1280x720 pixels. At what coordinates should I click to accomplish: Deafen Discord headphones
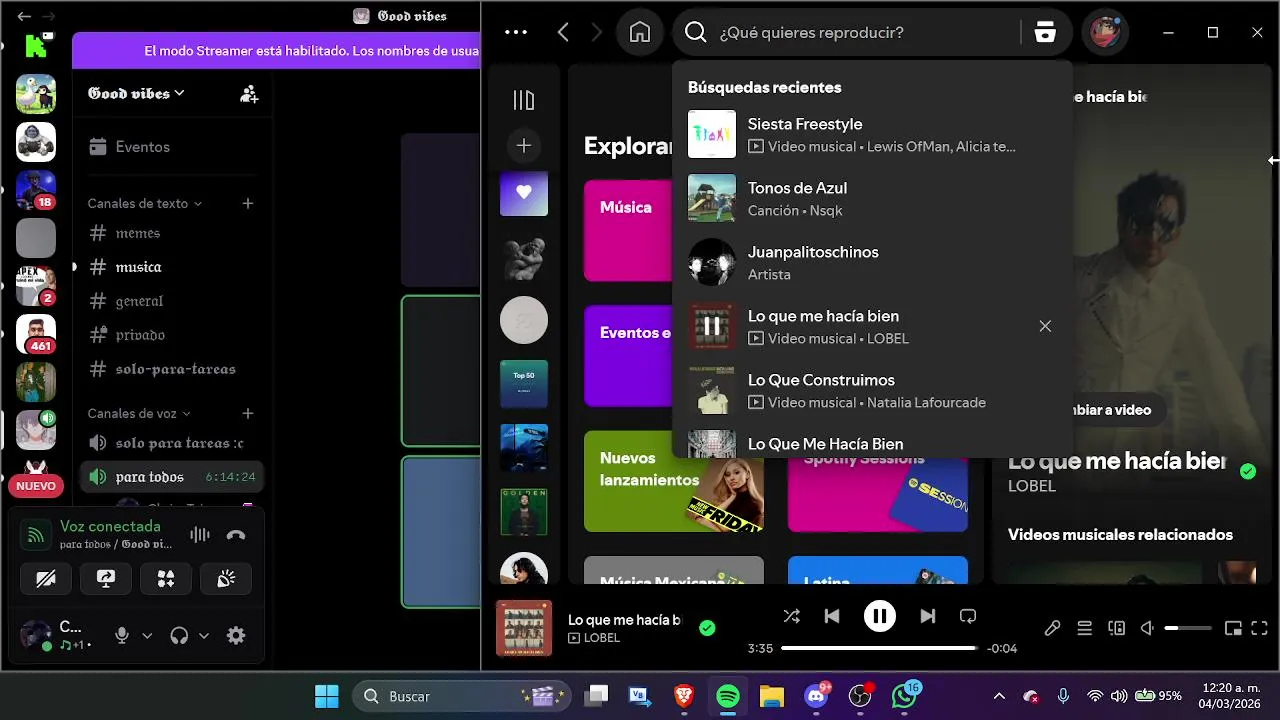coord(179,635)
